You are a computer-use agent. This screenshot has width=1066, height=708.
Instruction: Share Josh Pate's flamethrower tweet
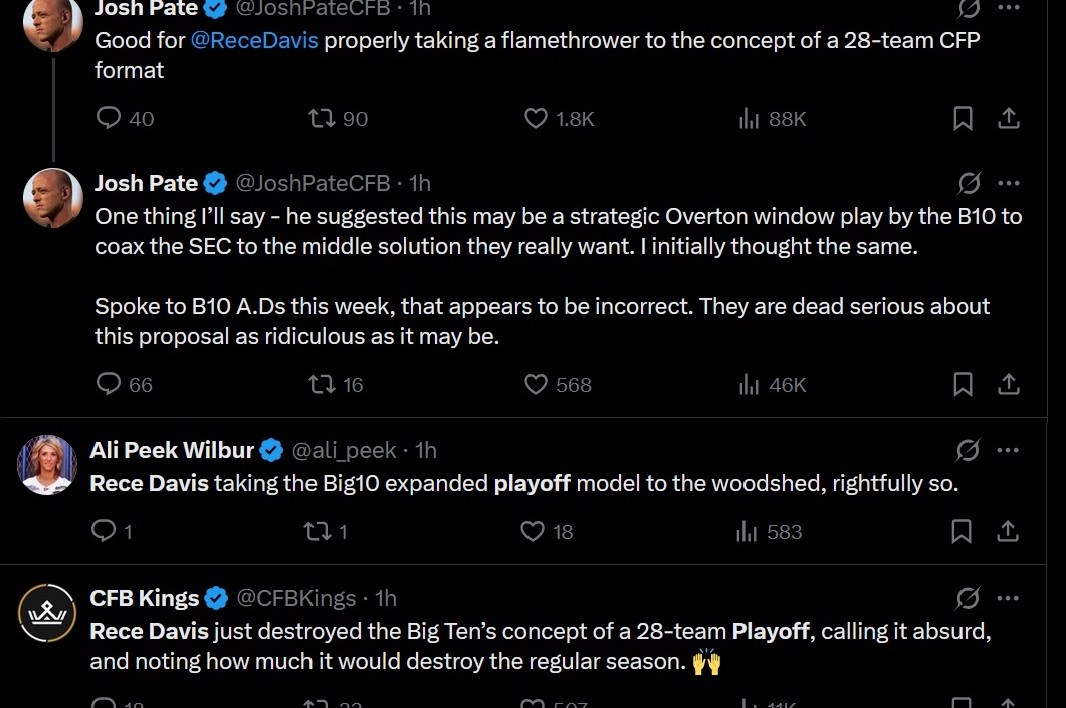(1009, 119)
